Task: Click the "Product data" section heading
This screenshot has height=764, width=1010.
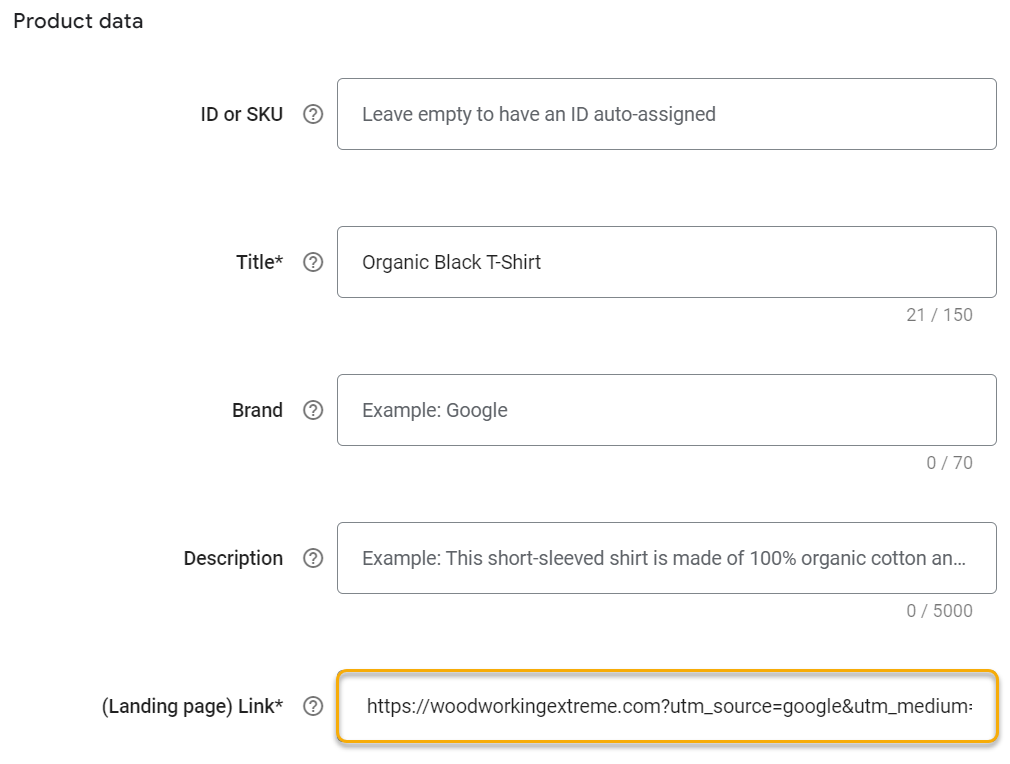Action: coord(78,21)
